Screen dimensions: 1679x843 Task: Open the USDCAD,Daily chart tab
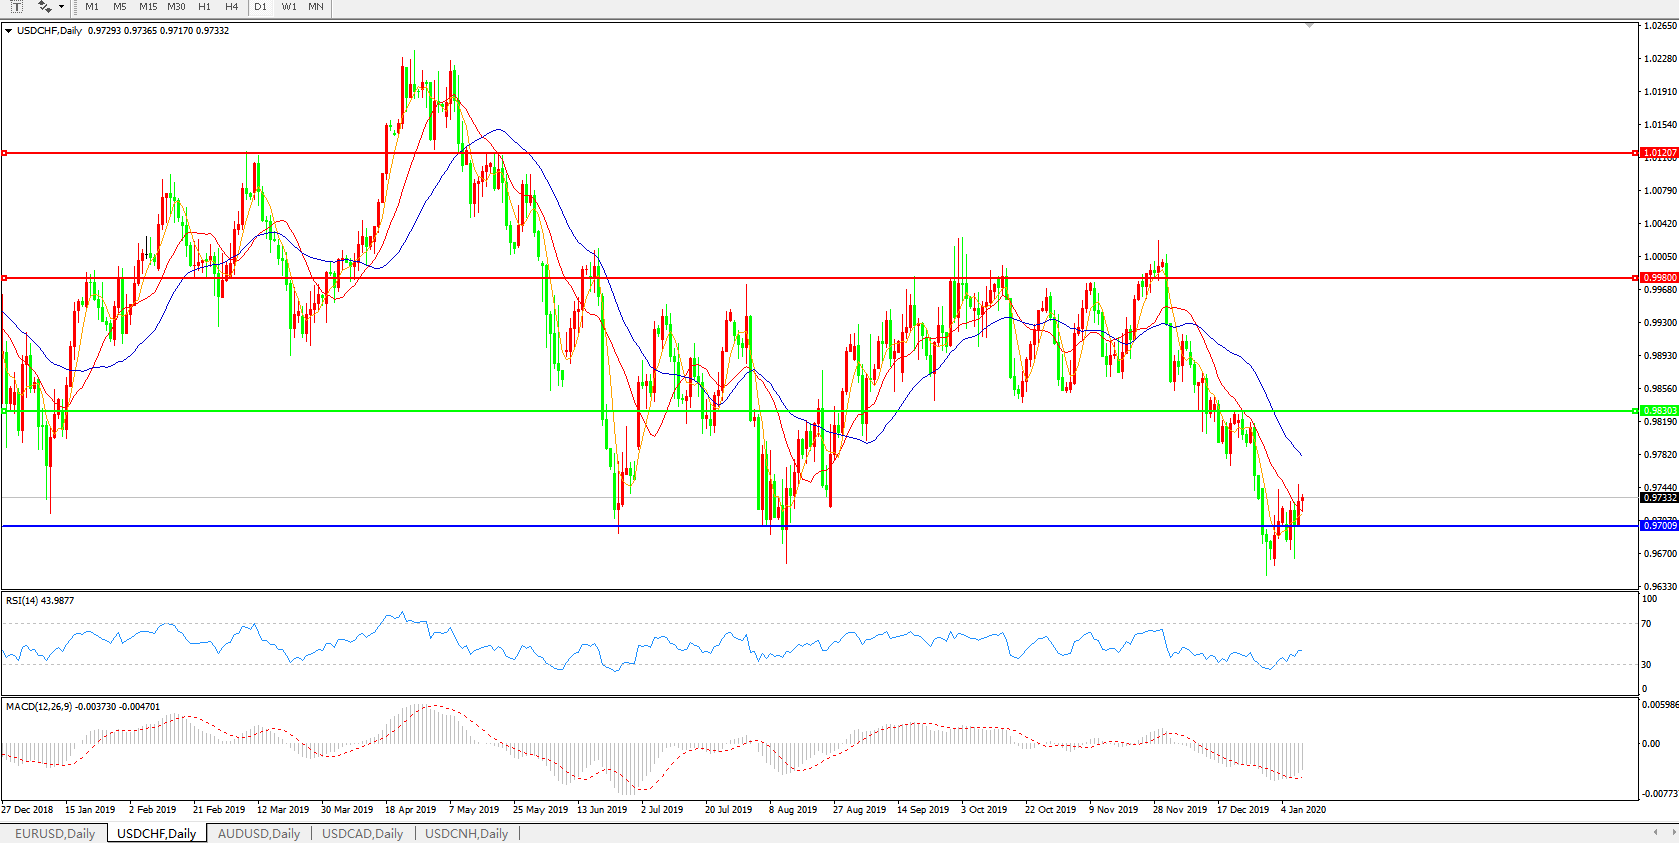coord(362,833)
